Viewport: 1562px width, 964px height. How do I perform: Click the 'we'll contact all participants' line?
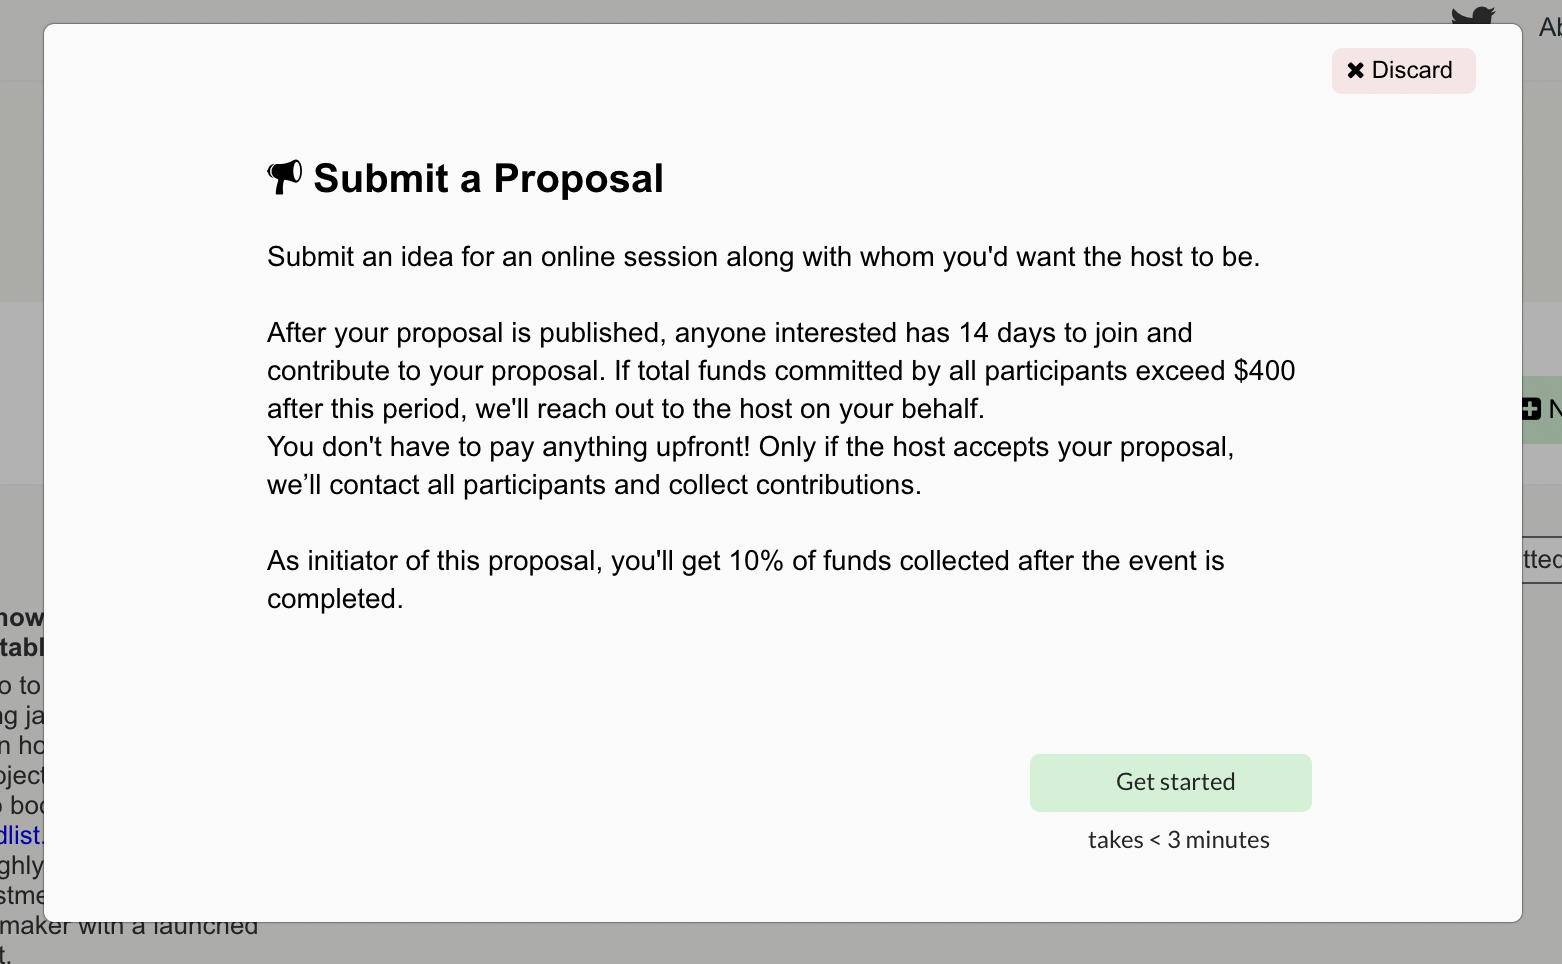(x=593, y=485)
